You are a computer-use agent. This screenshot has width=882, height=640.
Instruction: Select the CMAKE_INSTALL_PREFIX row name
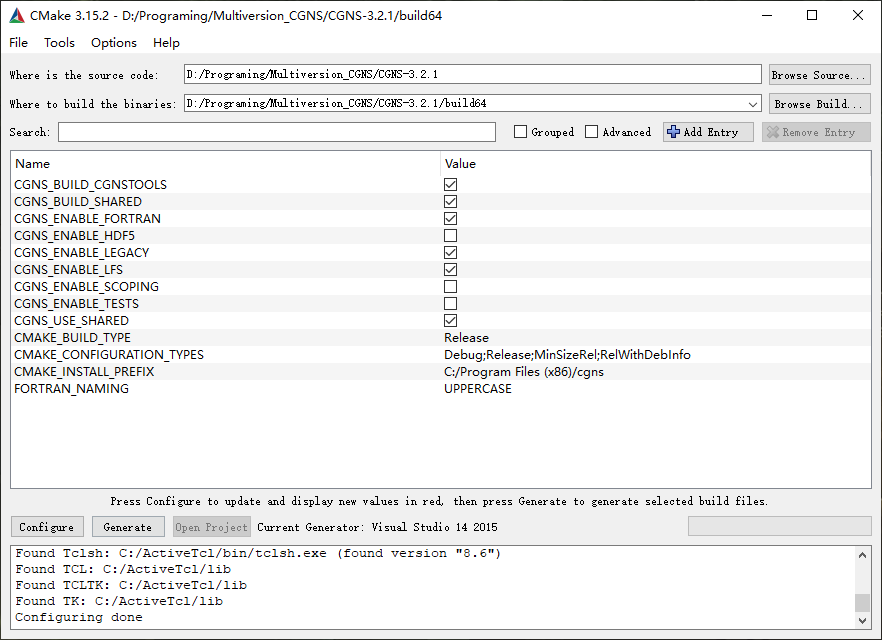[84, 372]
